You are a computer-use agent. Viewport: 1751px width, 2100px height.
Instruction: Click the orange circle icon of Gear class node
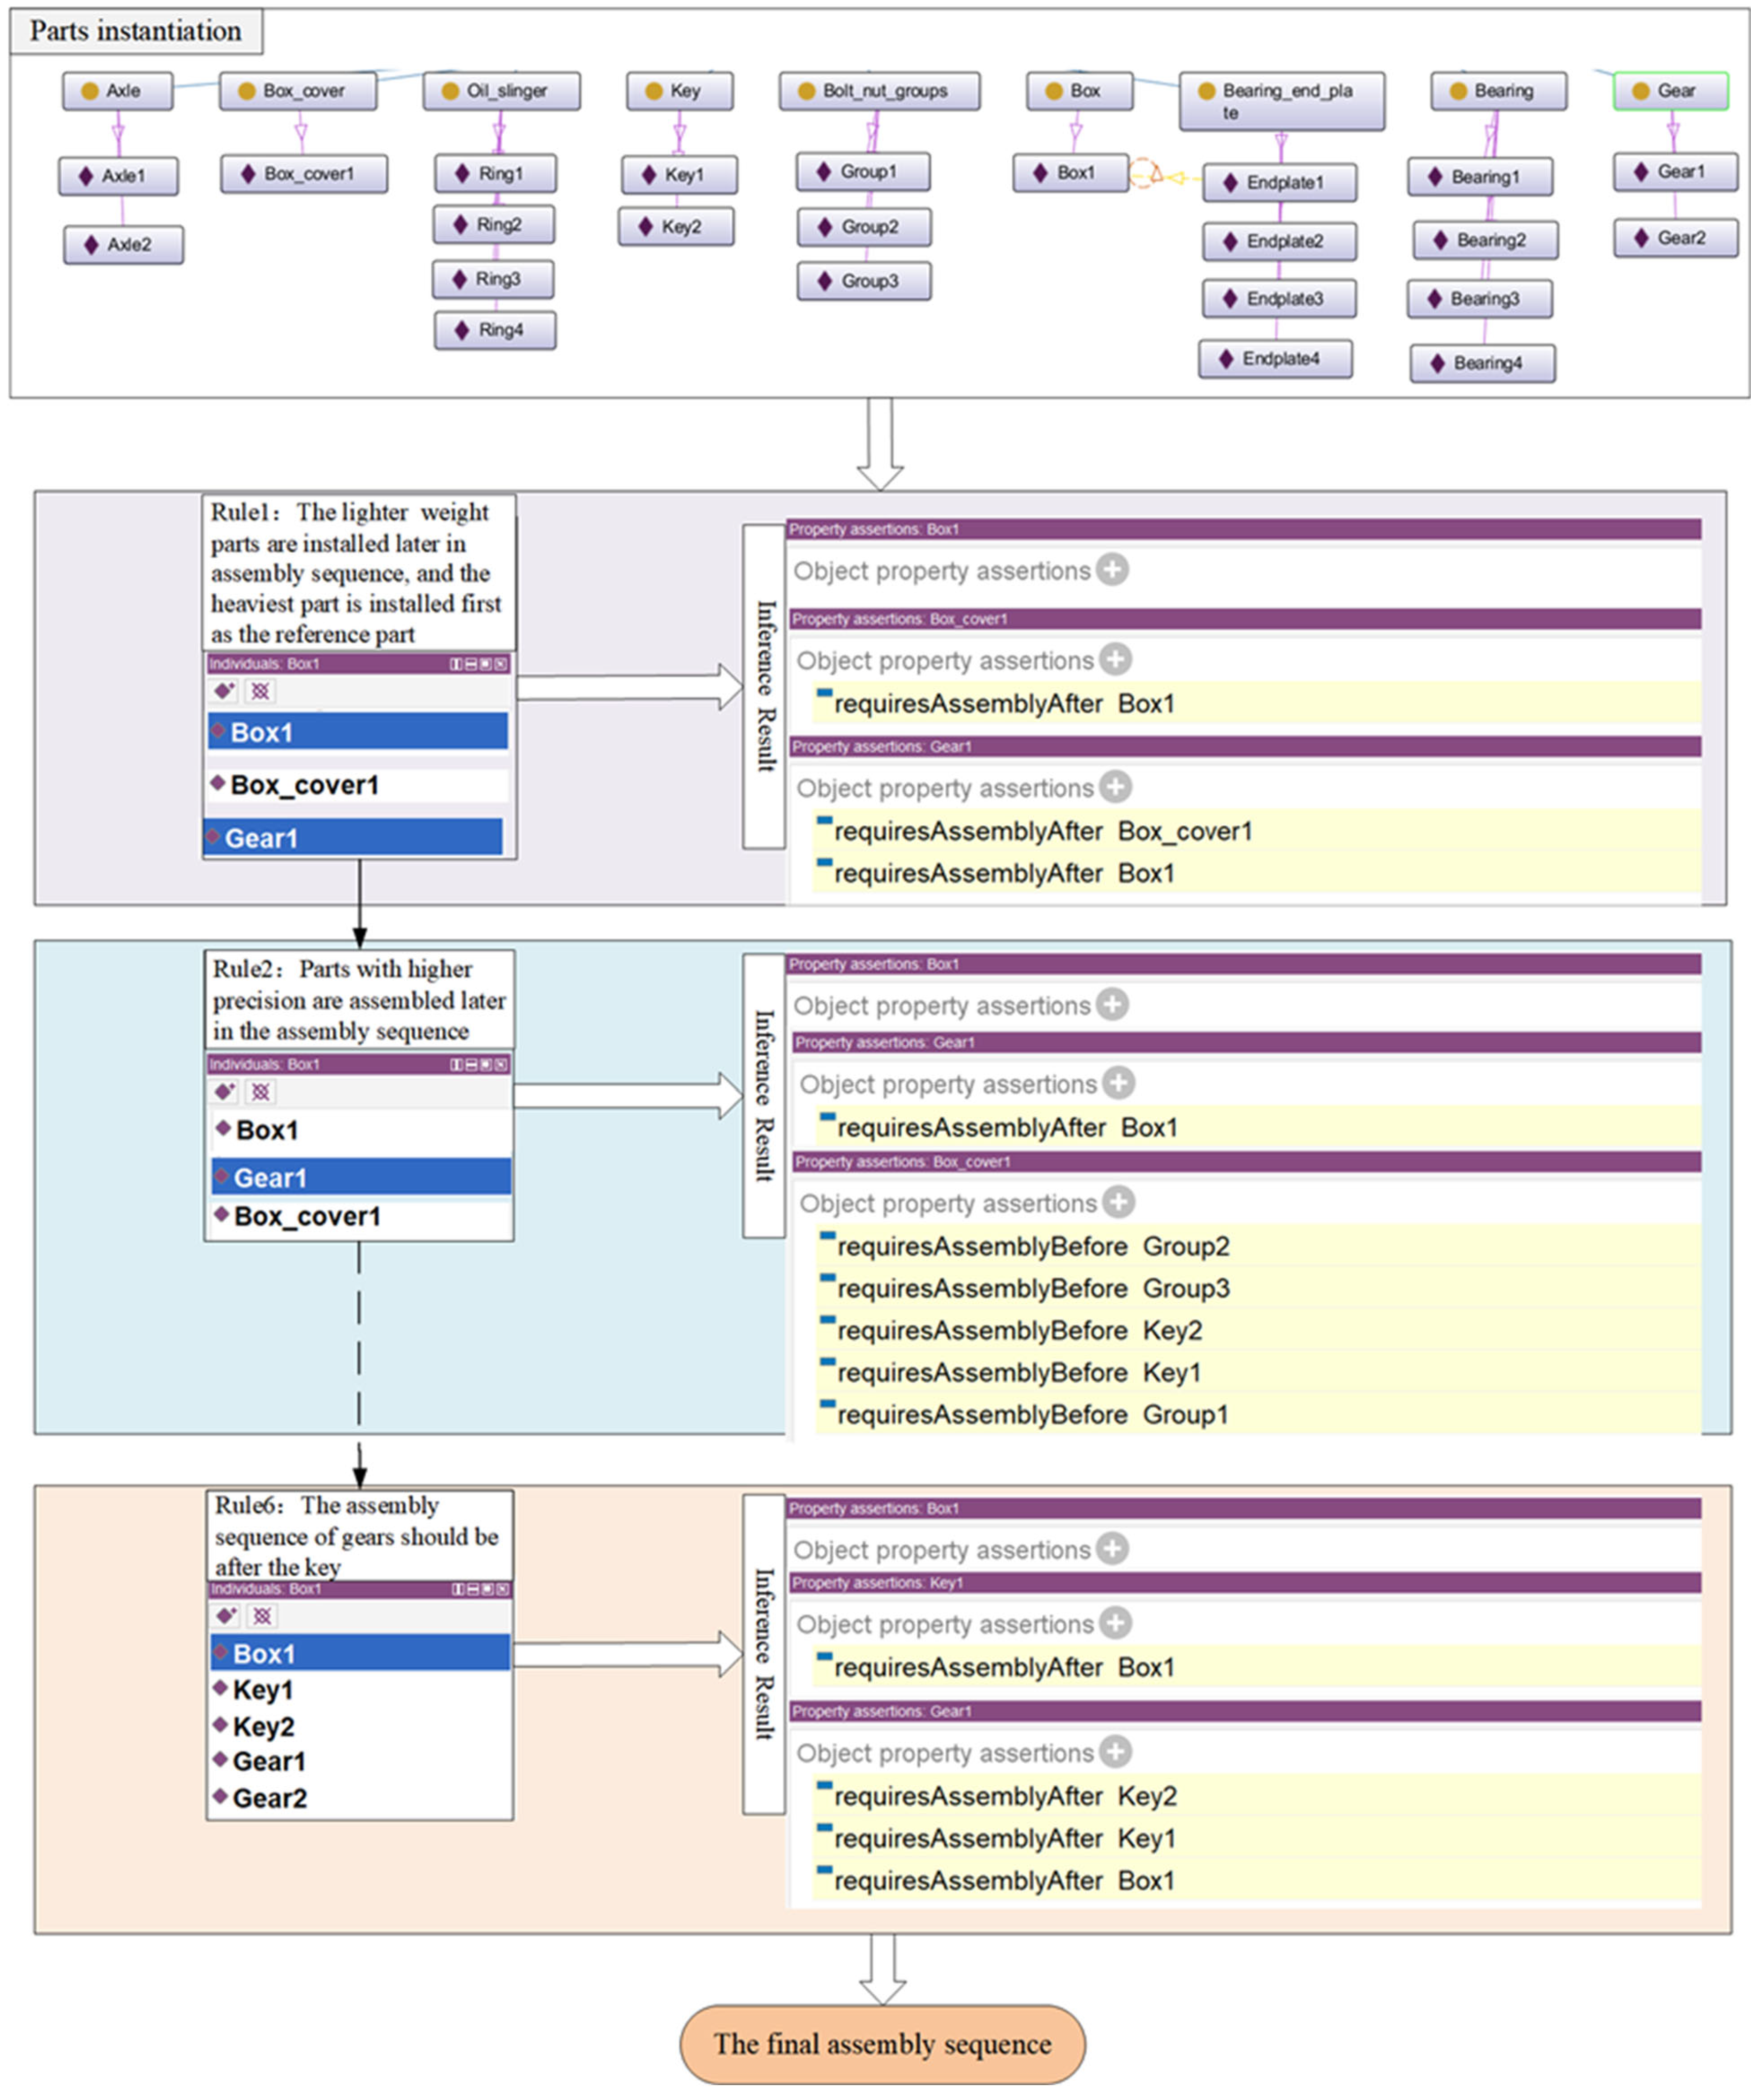tap(1640, 91)
